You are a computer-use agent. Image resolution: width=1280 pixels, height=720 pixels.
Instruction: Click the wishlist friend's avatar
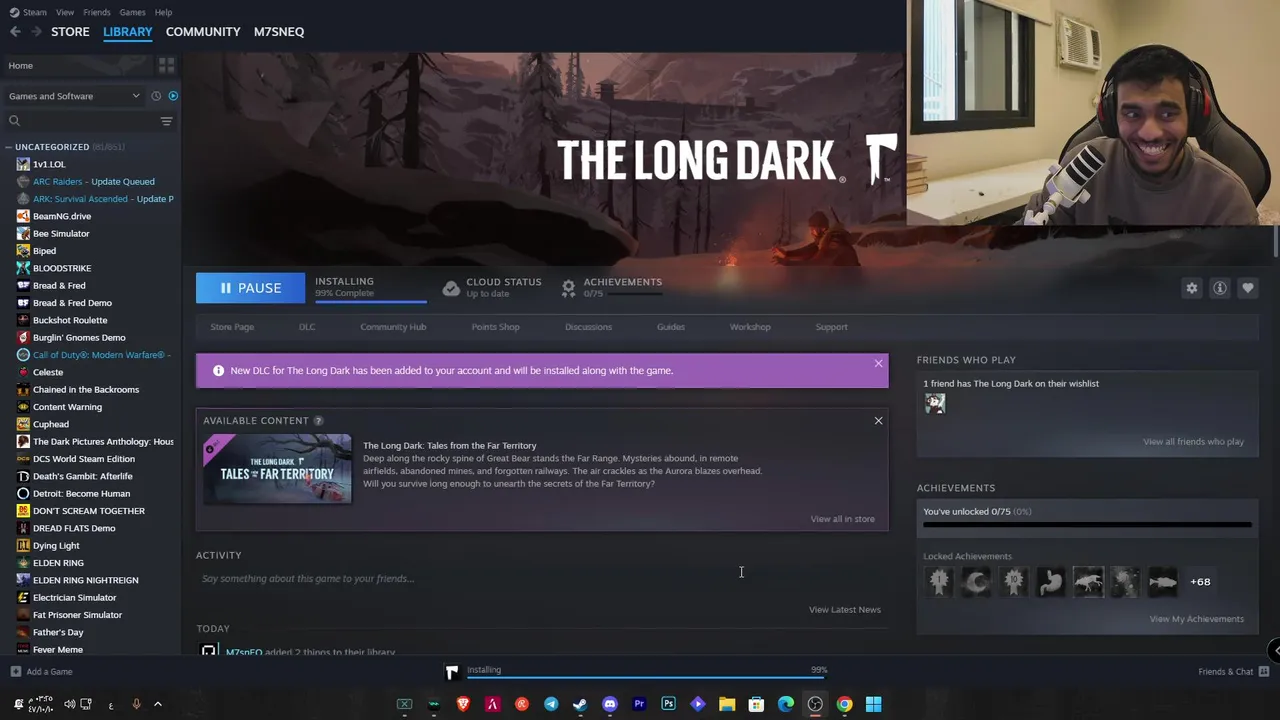935,403
